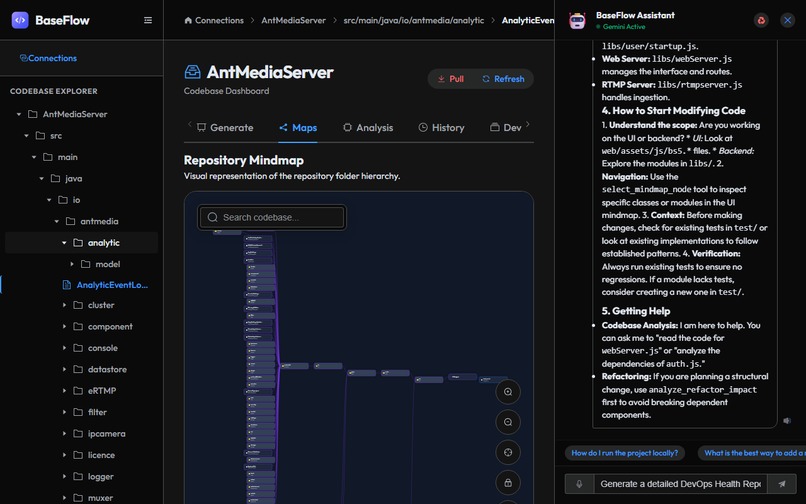The image size is (806, 504).
Task: Click the BaseFlow brand title
Action: pyautogui.click(x=62, y=20)
